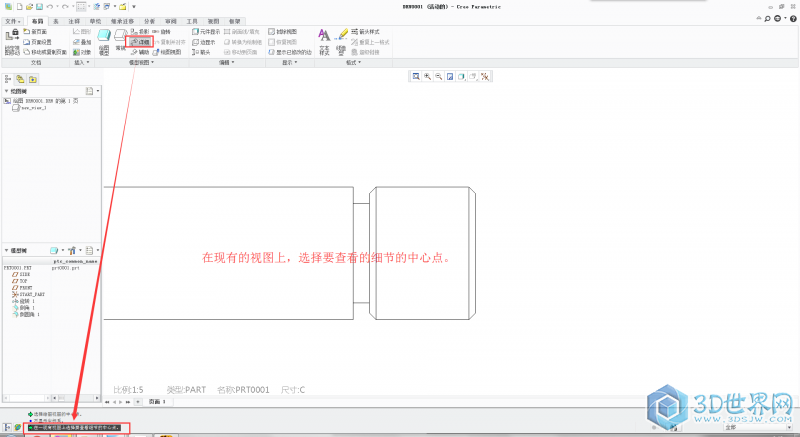
Task: Switch to the 审阅 ribbon tab
Action: tap(171, 21)
